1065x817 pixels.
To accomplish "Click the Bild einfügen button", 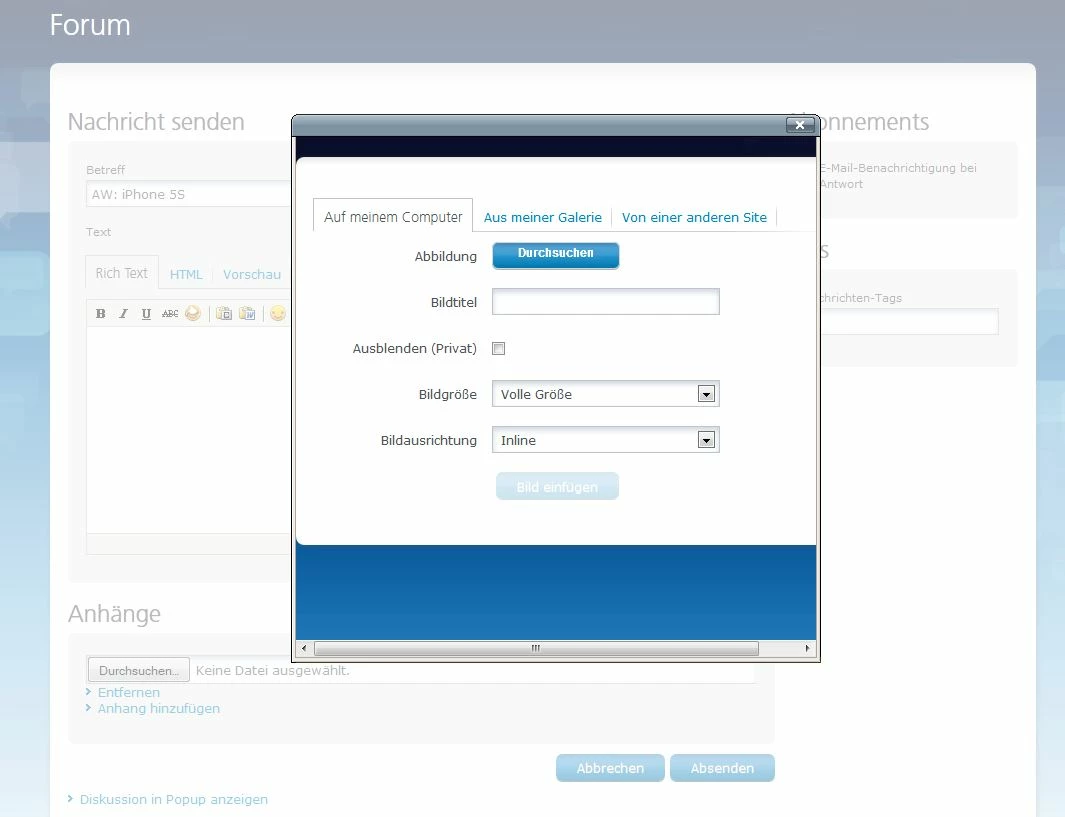I will coord(557,486).
